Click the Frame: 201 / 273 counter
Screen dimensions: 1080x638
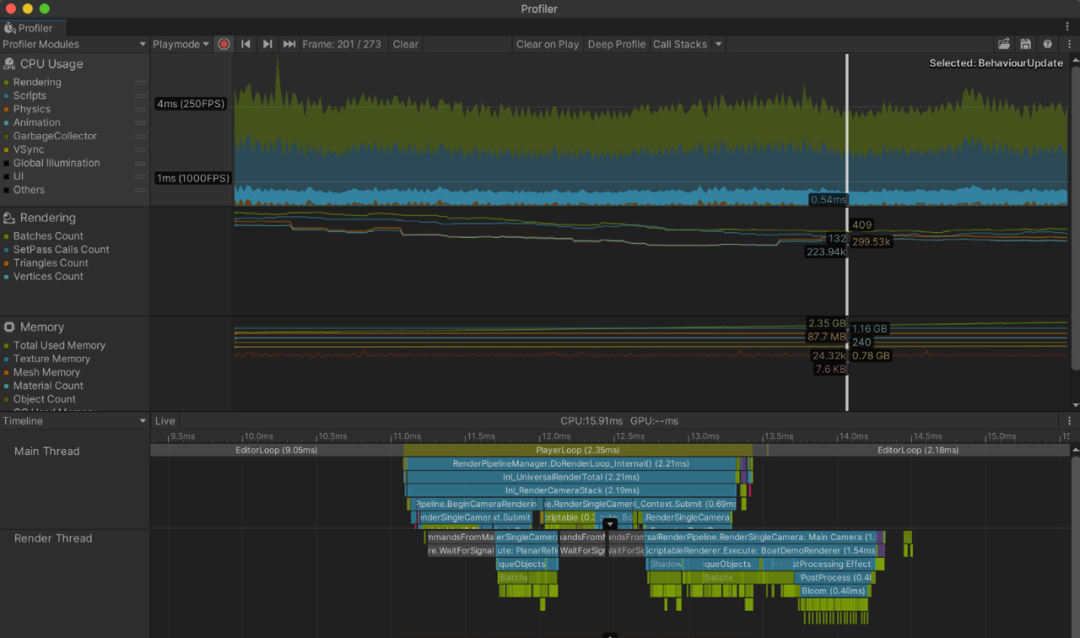coord(342,44)
